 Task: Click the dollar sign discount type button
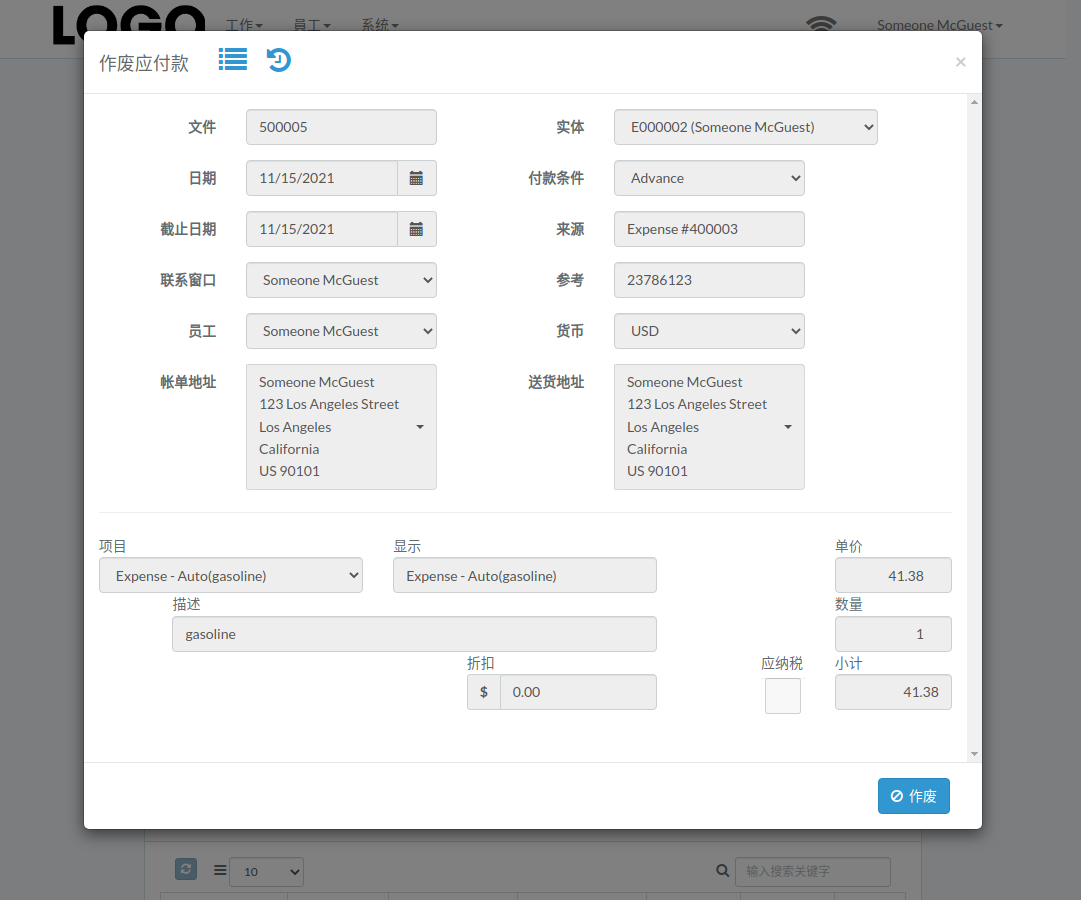(x=484, y=692)
